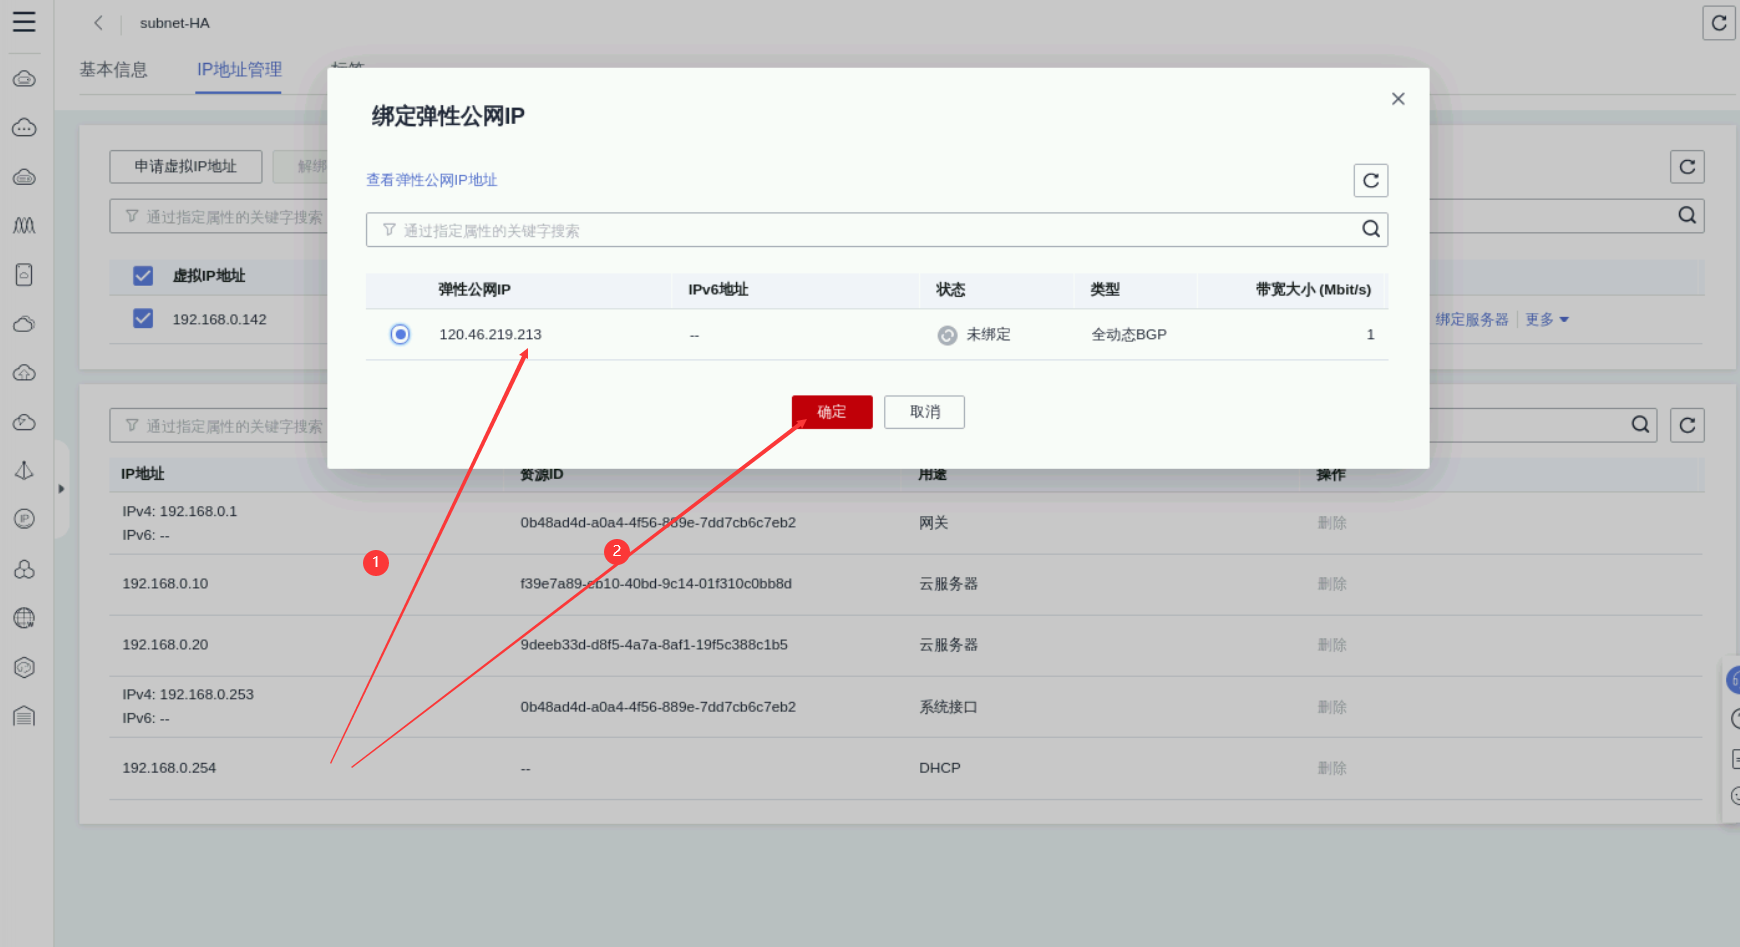Switch to the IP地址管理 tab
1740x947 pixels.
pyautogui.click(x=239, y=70)
